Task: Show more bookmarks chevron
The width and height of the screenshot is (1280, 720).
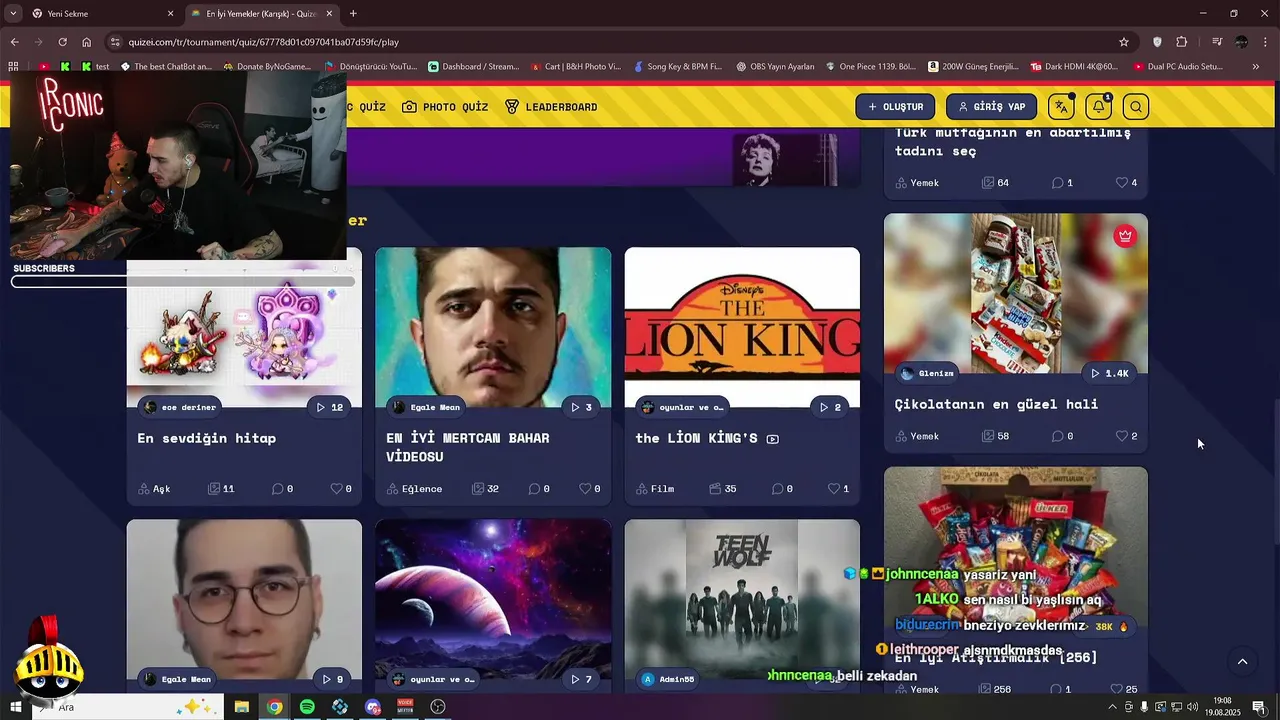Action: click(x=1256, y=67)
